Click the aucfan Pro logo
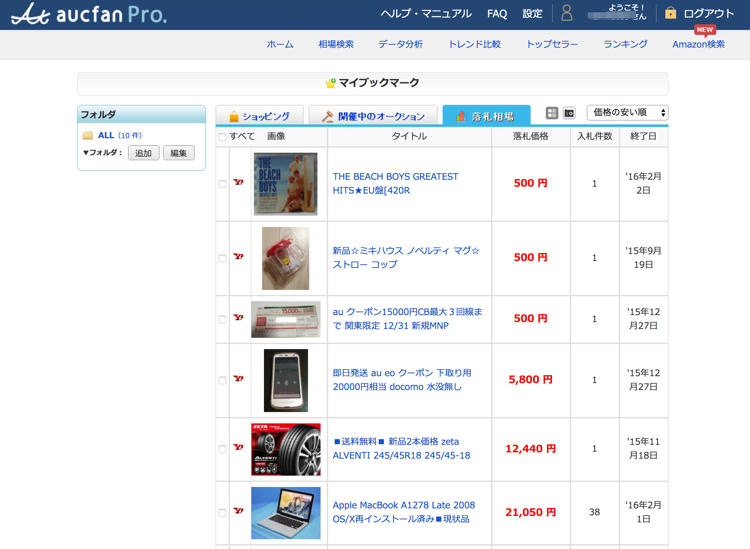The image size is (750, 549). coord(88,14)
